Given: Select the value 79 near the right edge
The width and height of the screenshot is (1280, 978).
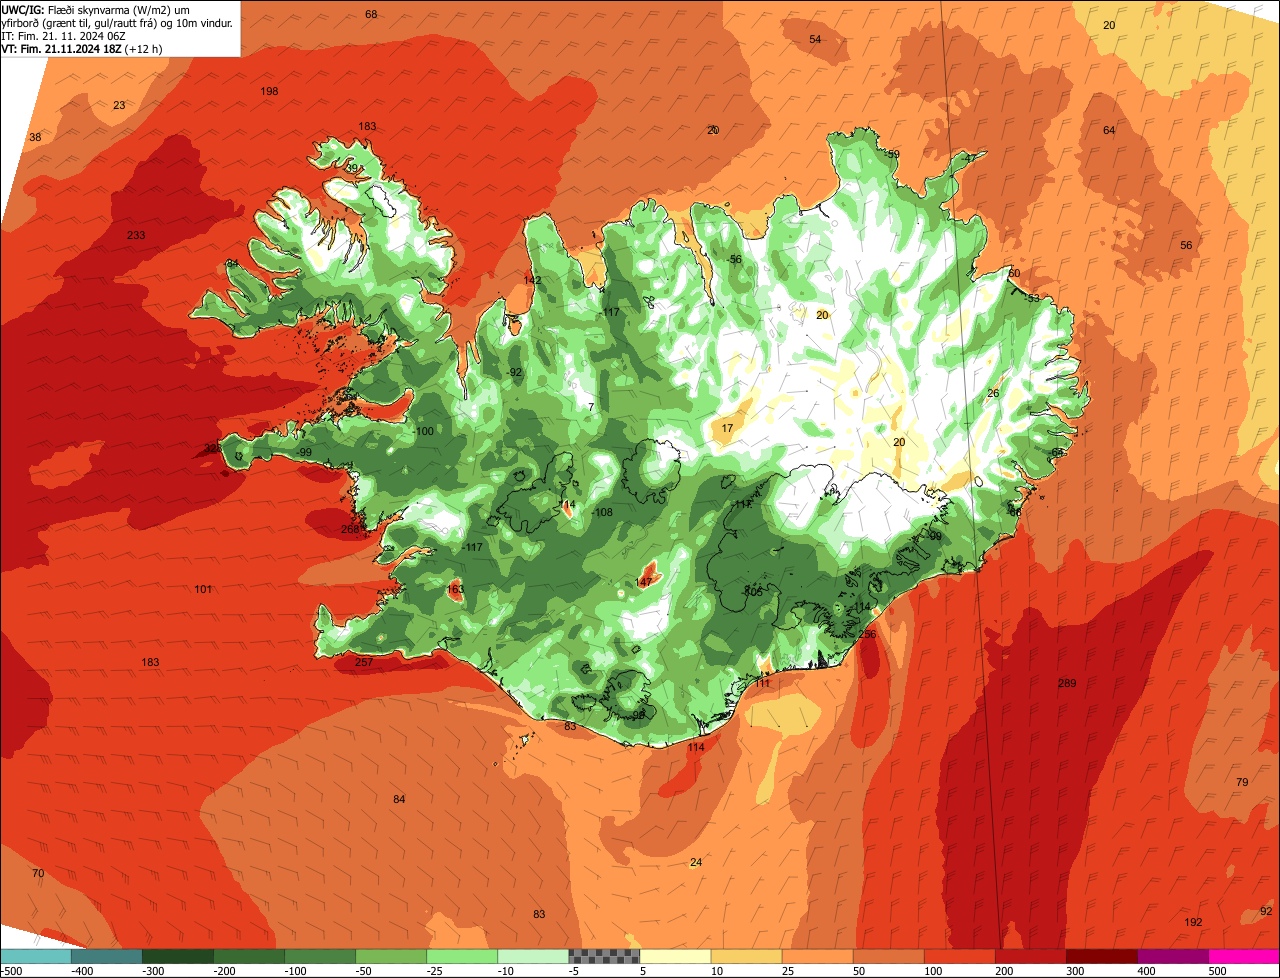Looking at the screenshot, I should [1242, 782].
